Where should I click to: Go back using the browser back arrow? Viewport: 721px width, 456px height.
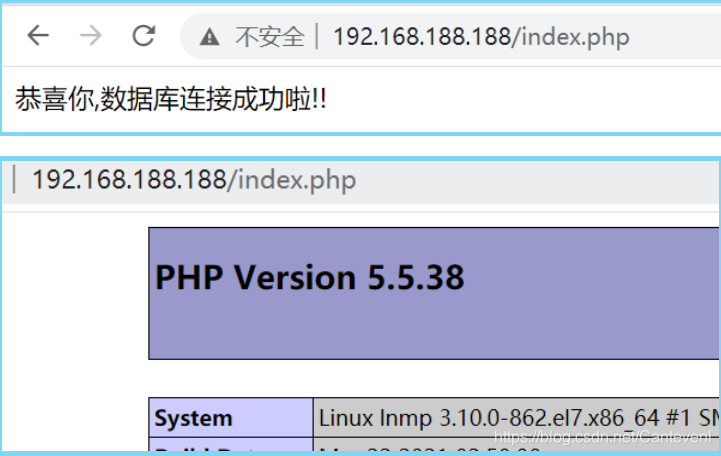(x=38, y=36)
